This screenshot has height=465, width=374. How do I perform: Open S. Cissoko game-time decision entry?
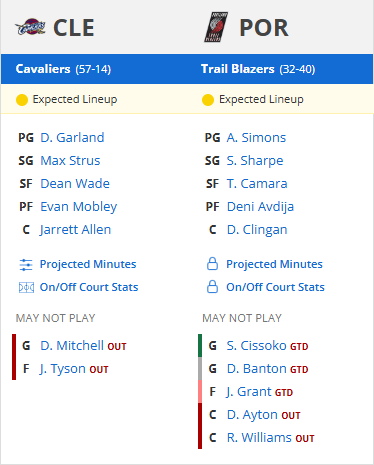point(257,346)
